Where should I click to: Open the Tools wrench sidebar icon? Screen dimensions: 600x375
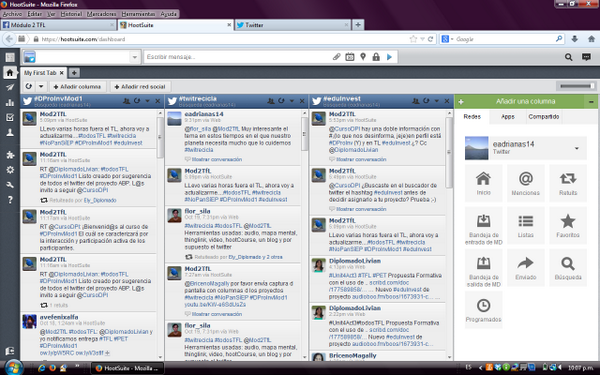coord(10,185)
